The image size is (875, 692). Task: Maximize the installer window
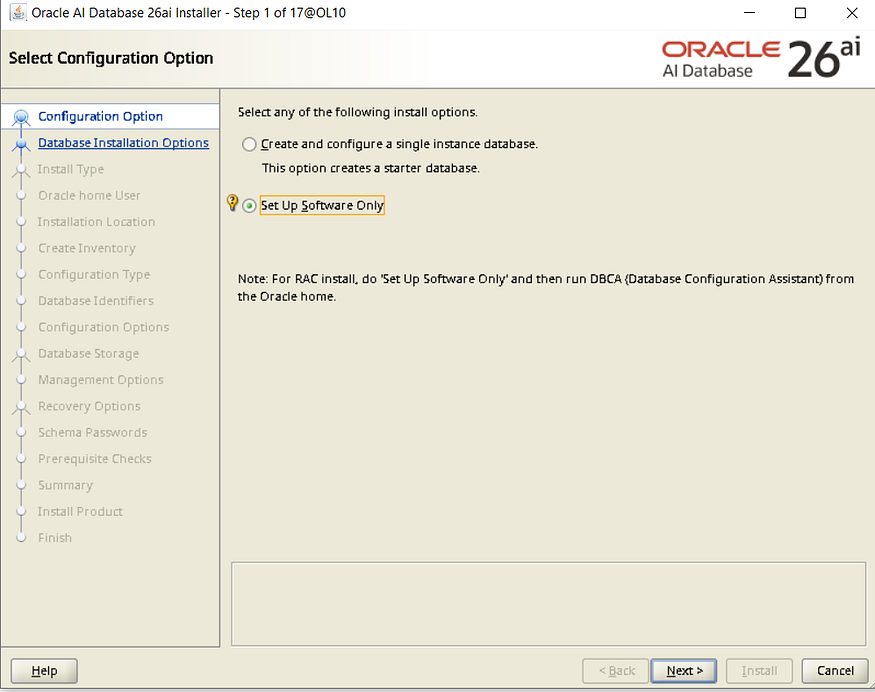800,12
